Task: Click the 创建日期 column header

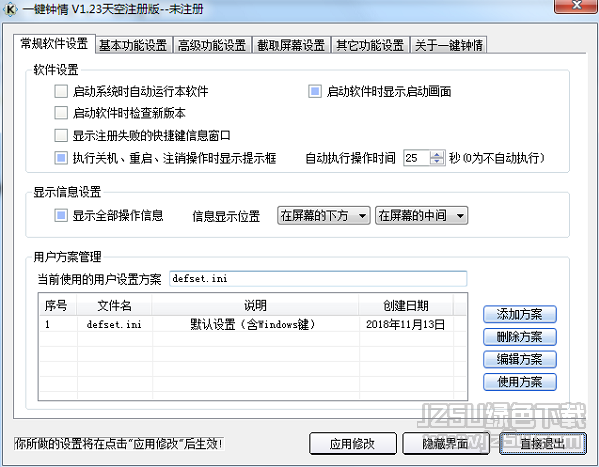Action: (406, 305)
